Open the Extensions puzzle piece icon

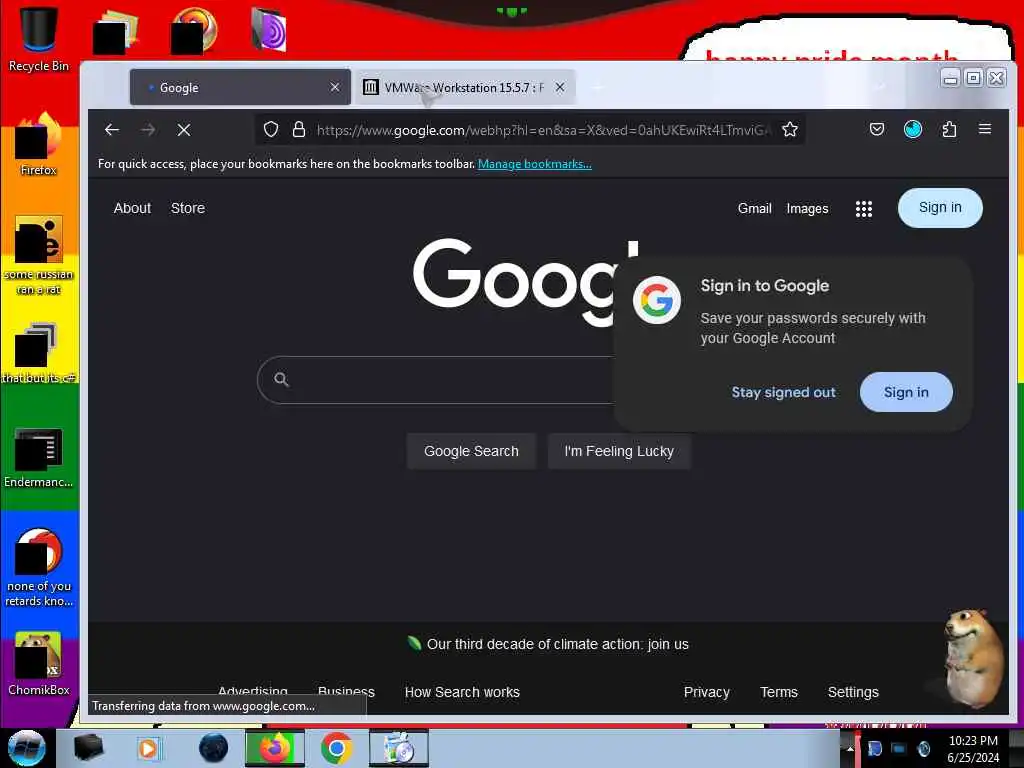pos(949,129)
